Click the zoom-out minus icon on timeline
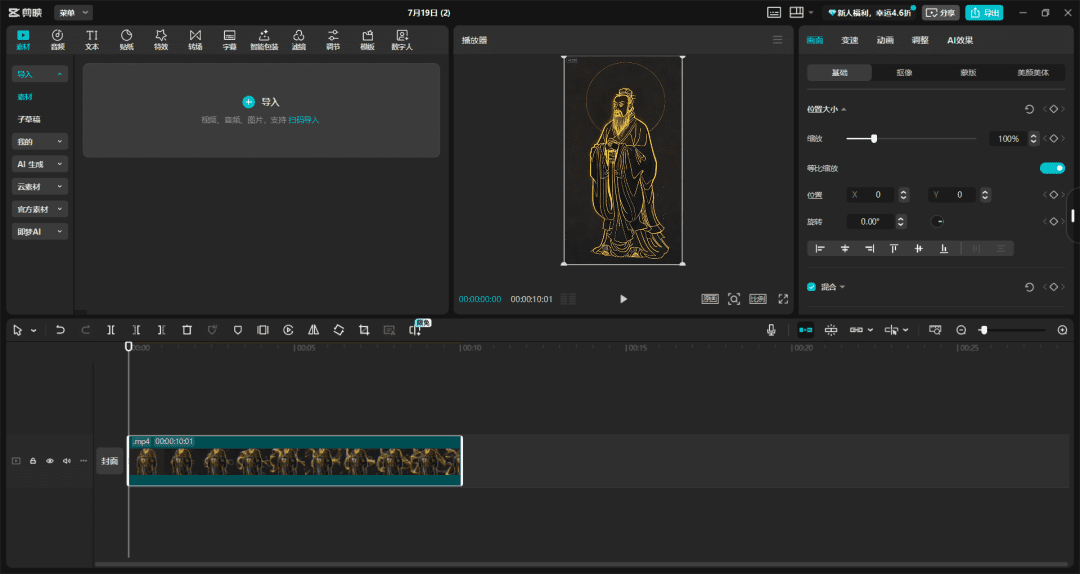Image resolution: width=1080 pixels, height=574 pixels. click(961, 330)
